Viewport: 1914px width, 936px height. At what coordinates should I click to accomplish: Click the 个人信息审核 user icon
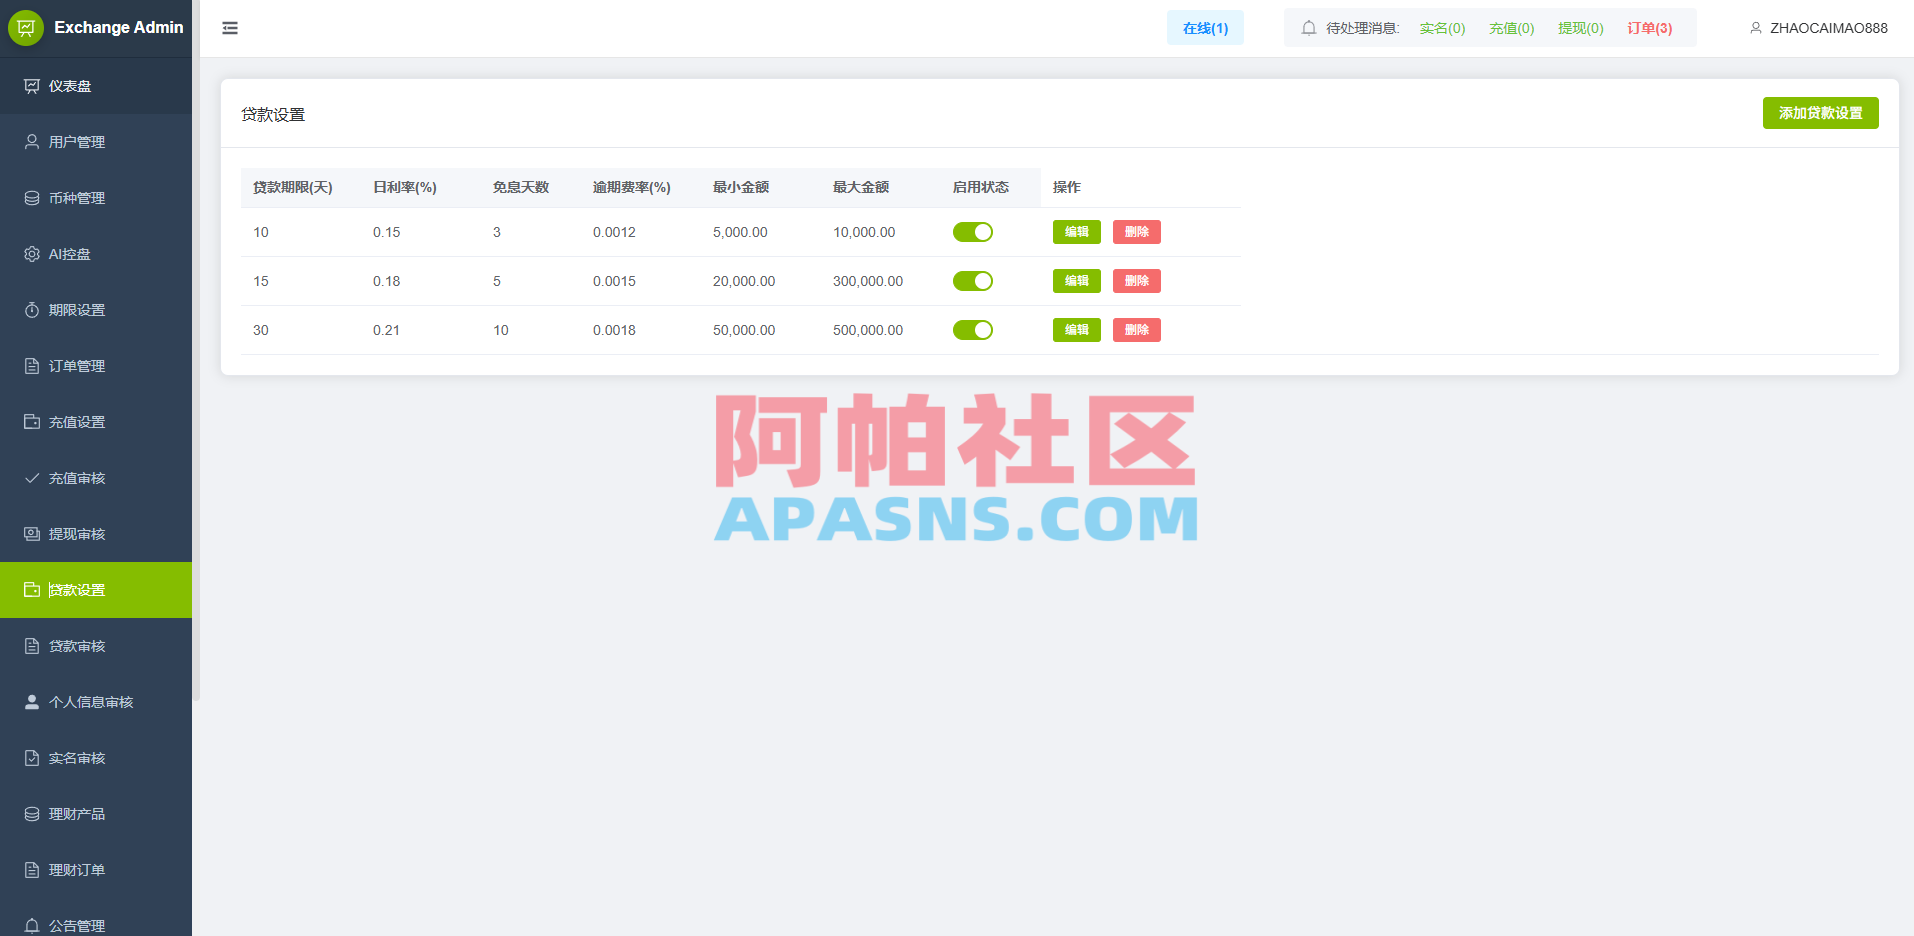32,702
